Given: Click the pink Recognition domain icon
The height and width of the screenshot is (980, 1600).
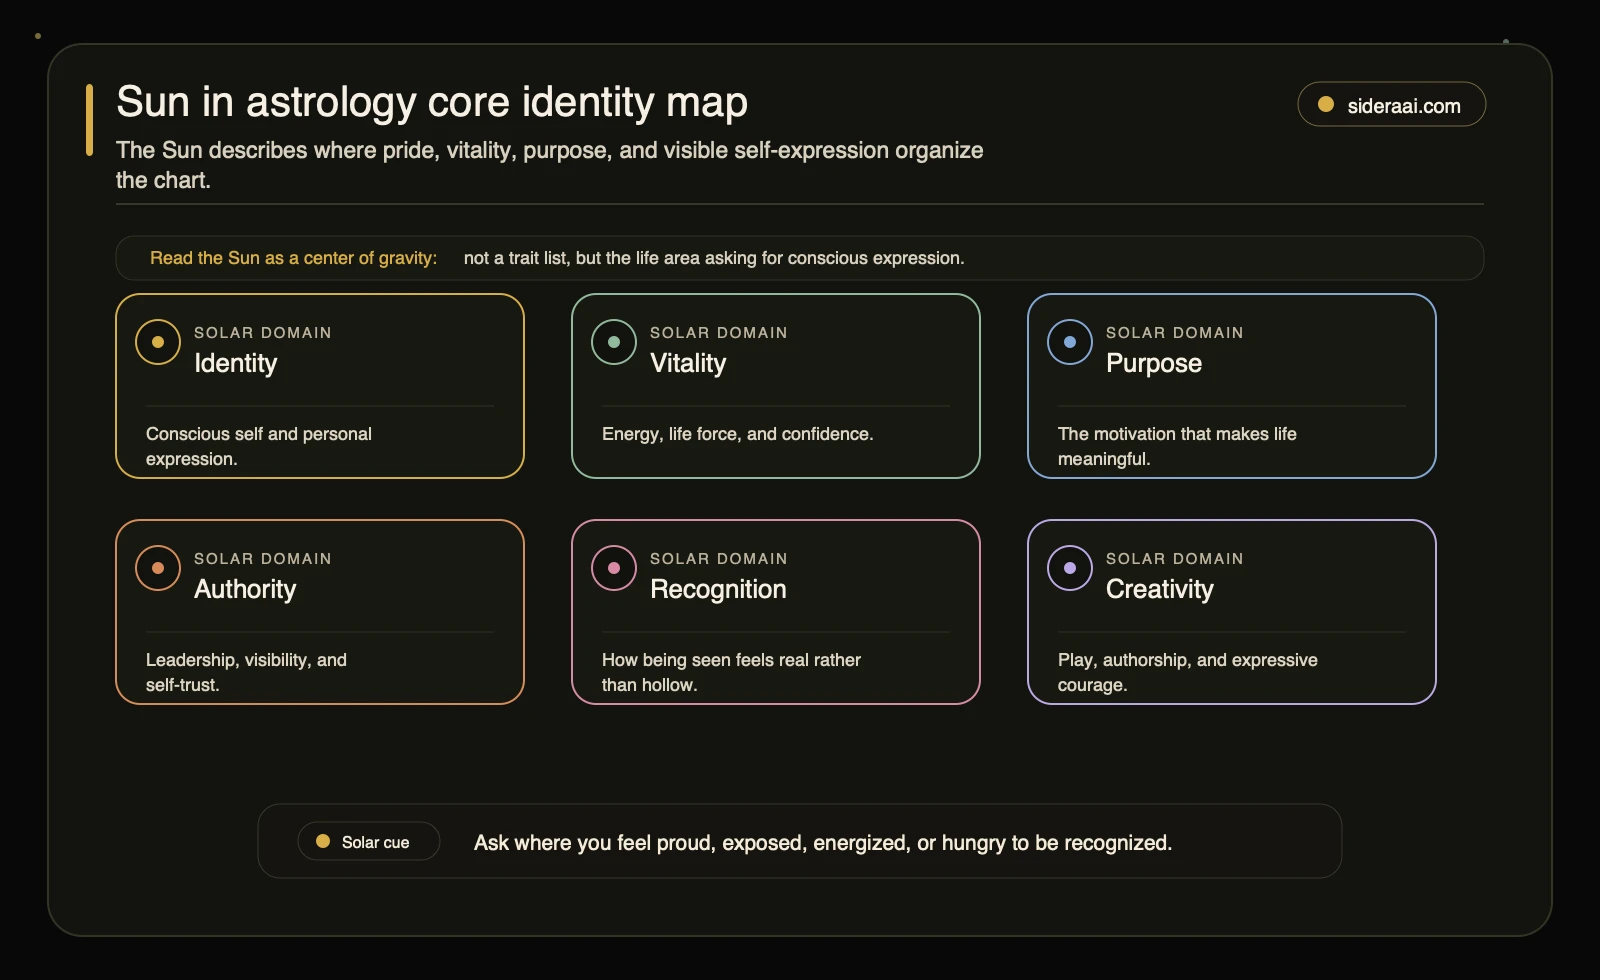Looking at the screenshot, I should click(614, 568).
